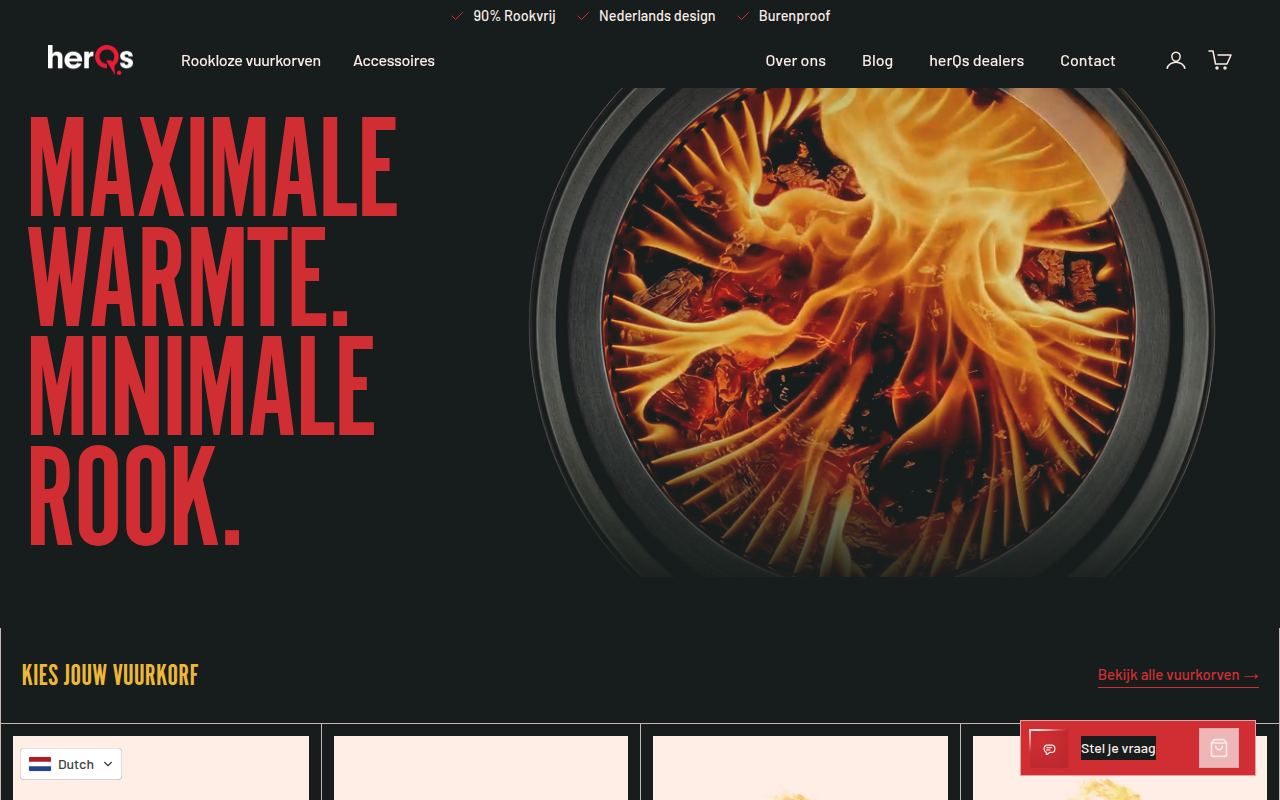Click the herQs logo
Screen dimensions: 1280x800
[90, 59]
